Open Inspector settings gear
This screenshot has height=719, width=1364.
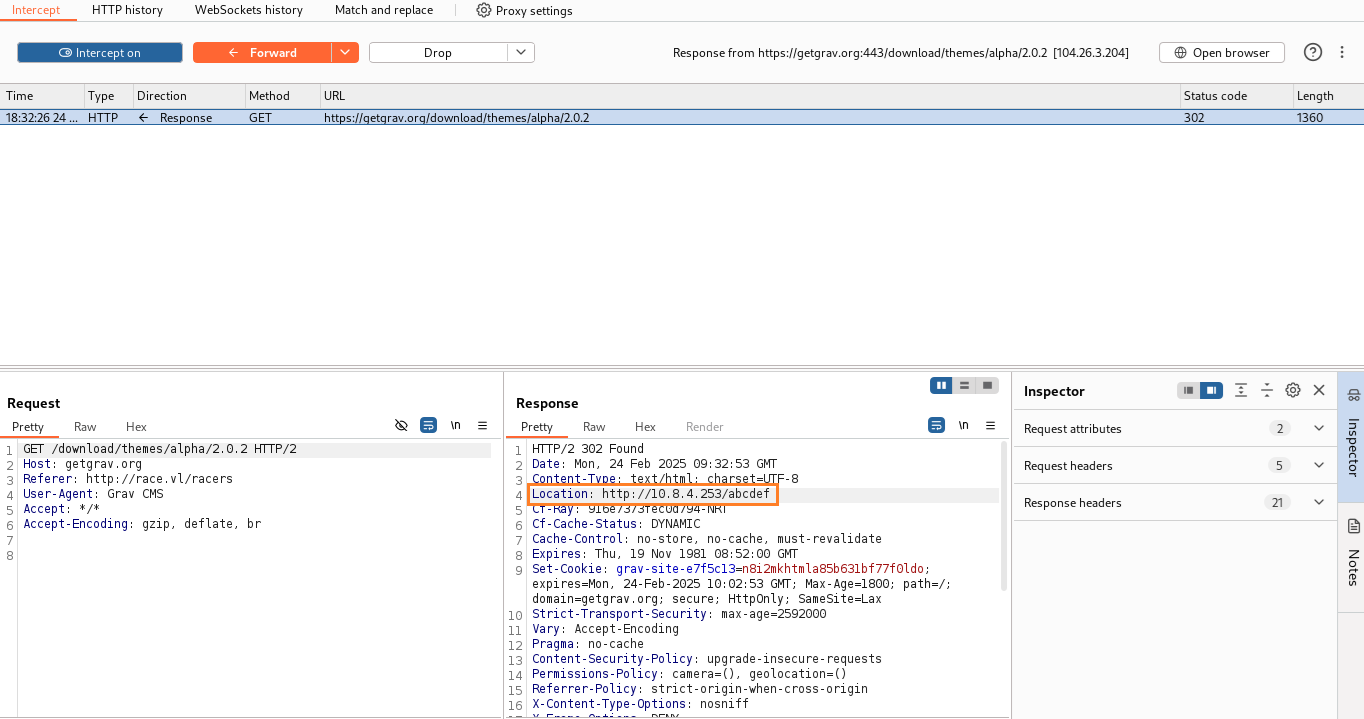(1293, 390)
